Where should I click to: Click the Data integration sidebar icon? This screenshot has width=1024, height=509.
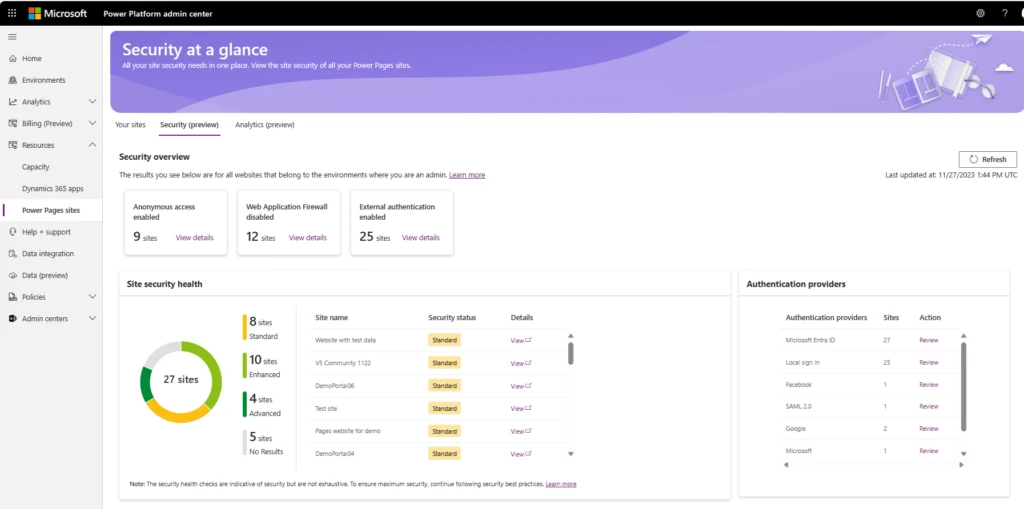[12, 254]
